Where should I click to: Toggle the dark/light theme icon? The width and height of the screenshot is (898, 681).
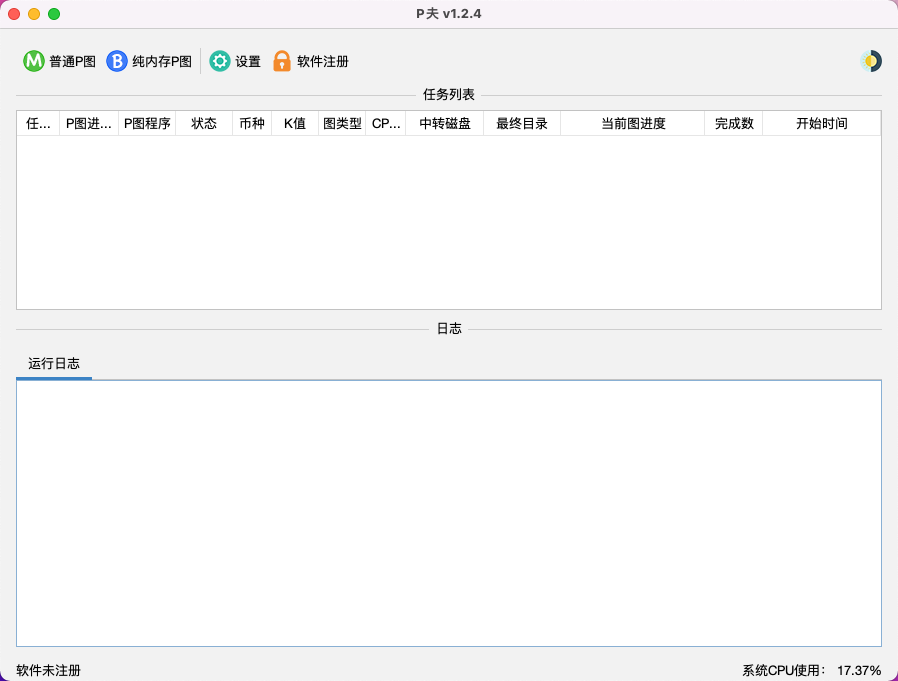click(870, 61)
